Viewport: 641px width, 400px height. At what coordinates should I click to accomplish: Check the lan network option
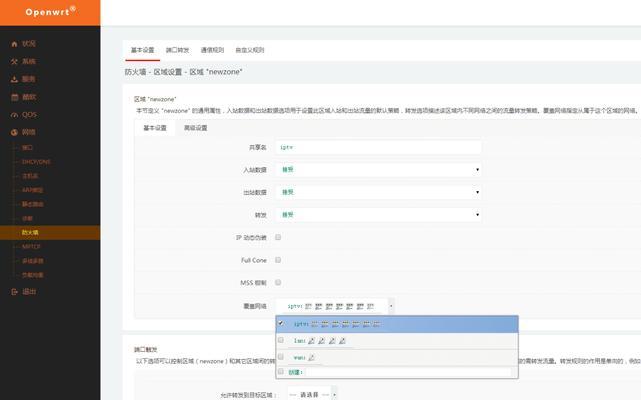pos(281,340)
